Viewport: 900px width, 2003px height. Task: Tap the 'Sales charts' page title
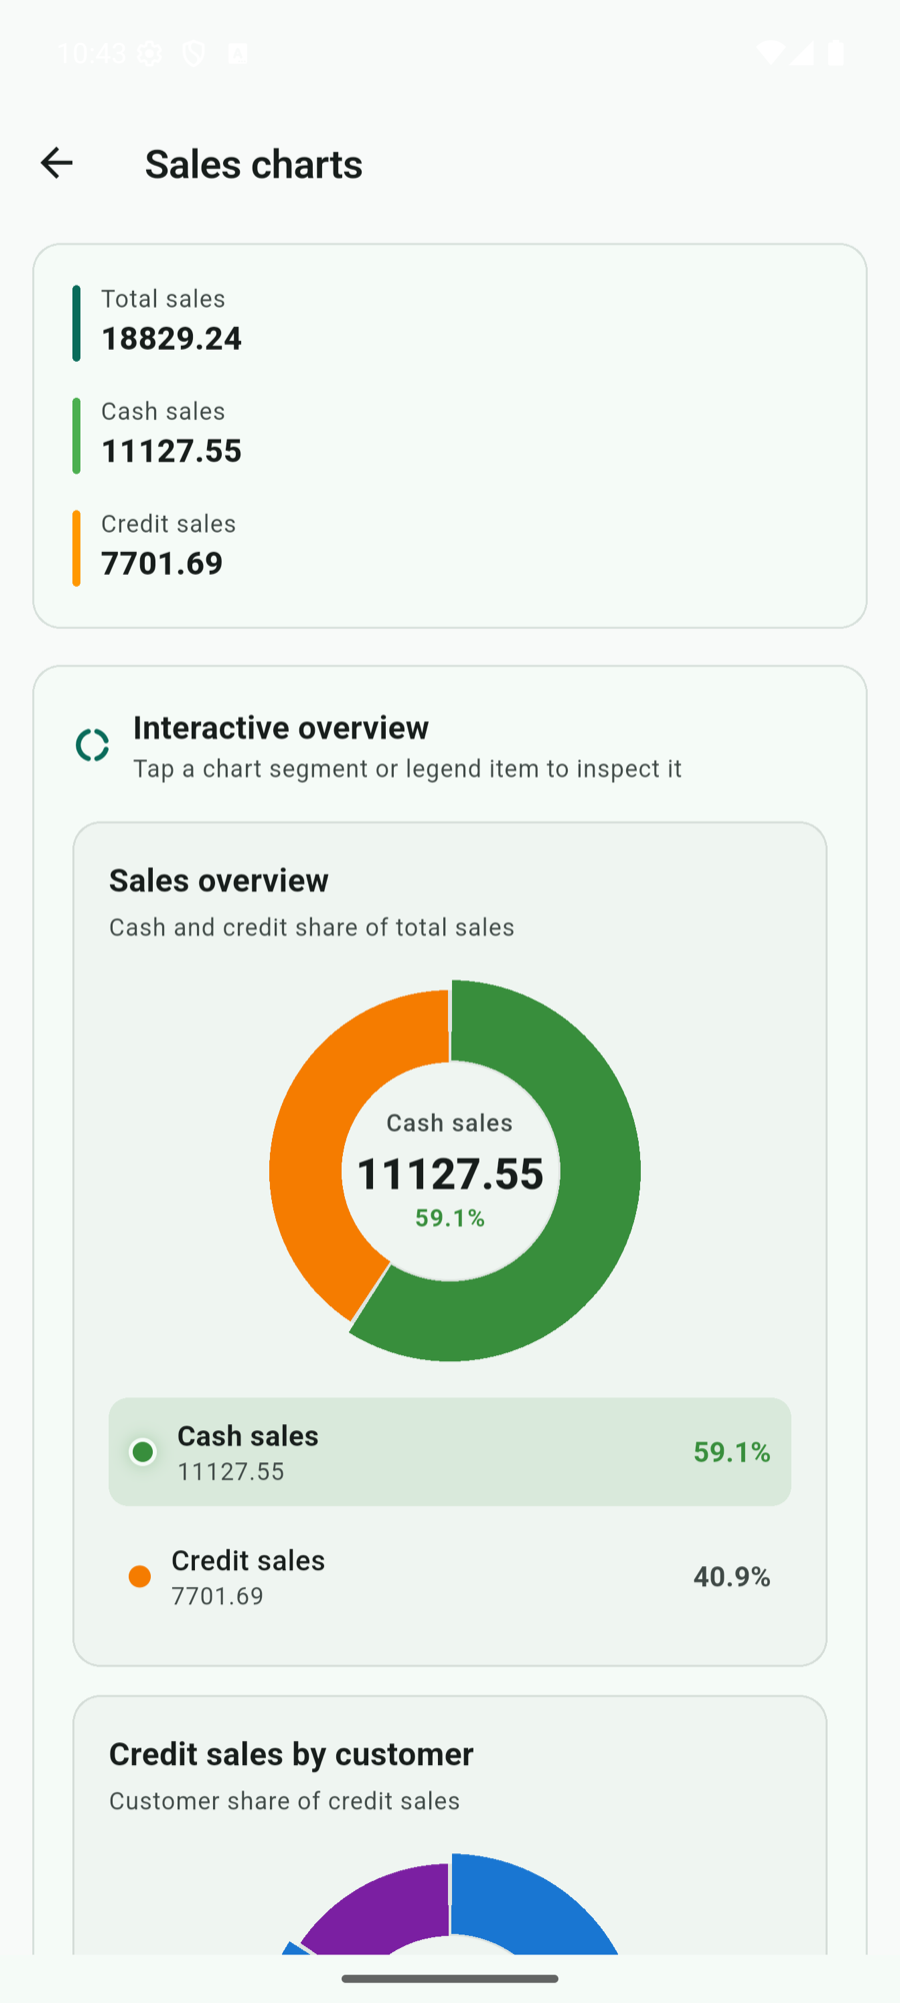pyautogui.click(x=254, y=164)
